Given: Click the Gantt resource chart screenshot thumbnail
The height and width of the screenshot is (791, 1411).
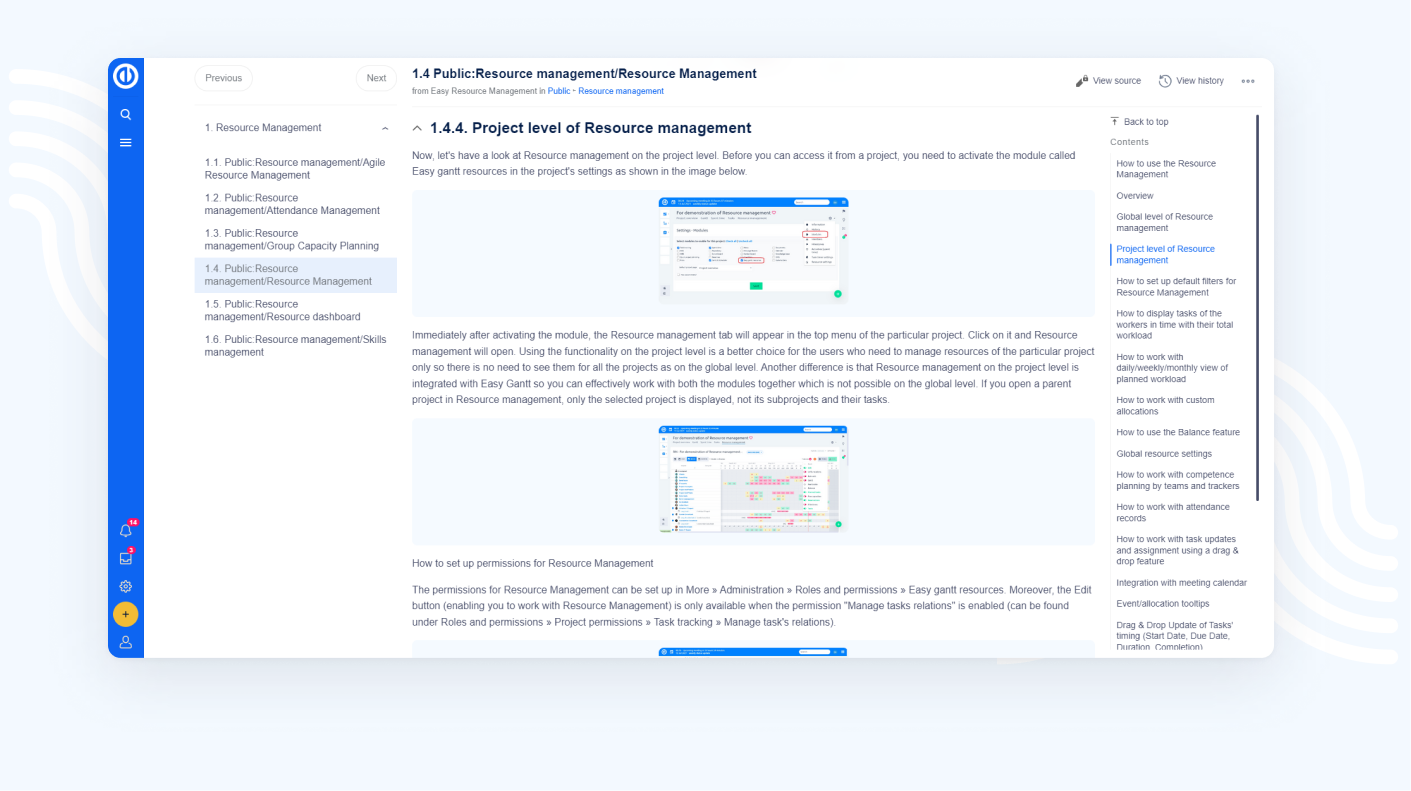Looking at the screenshot, I should [753, 478].
